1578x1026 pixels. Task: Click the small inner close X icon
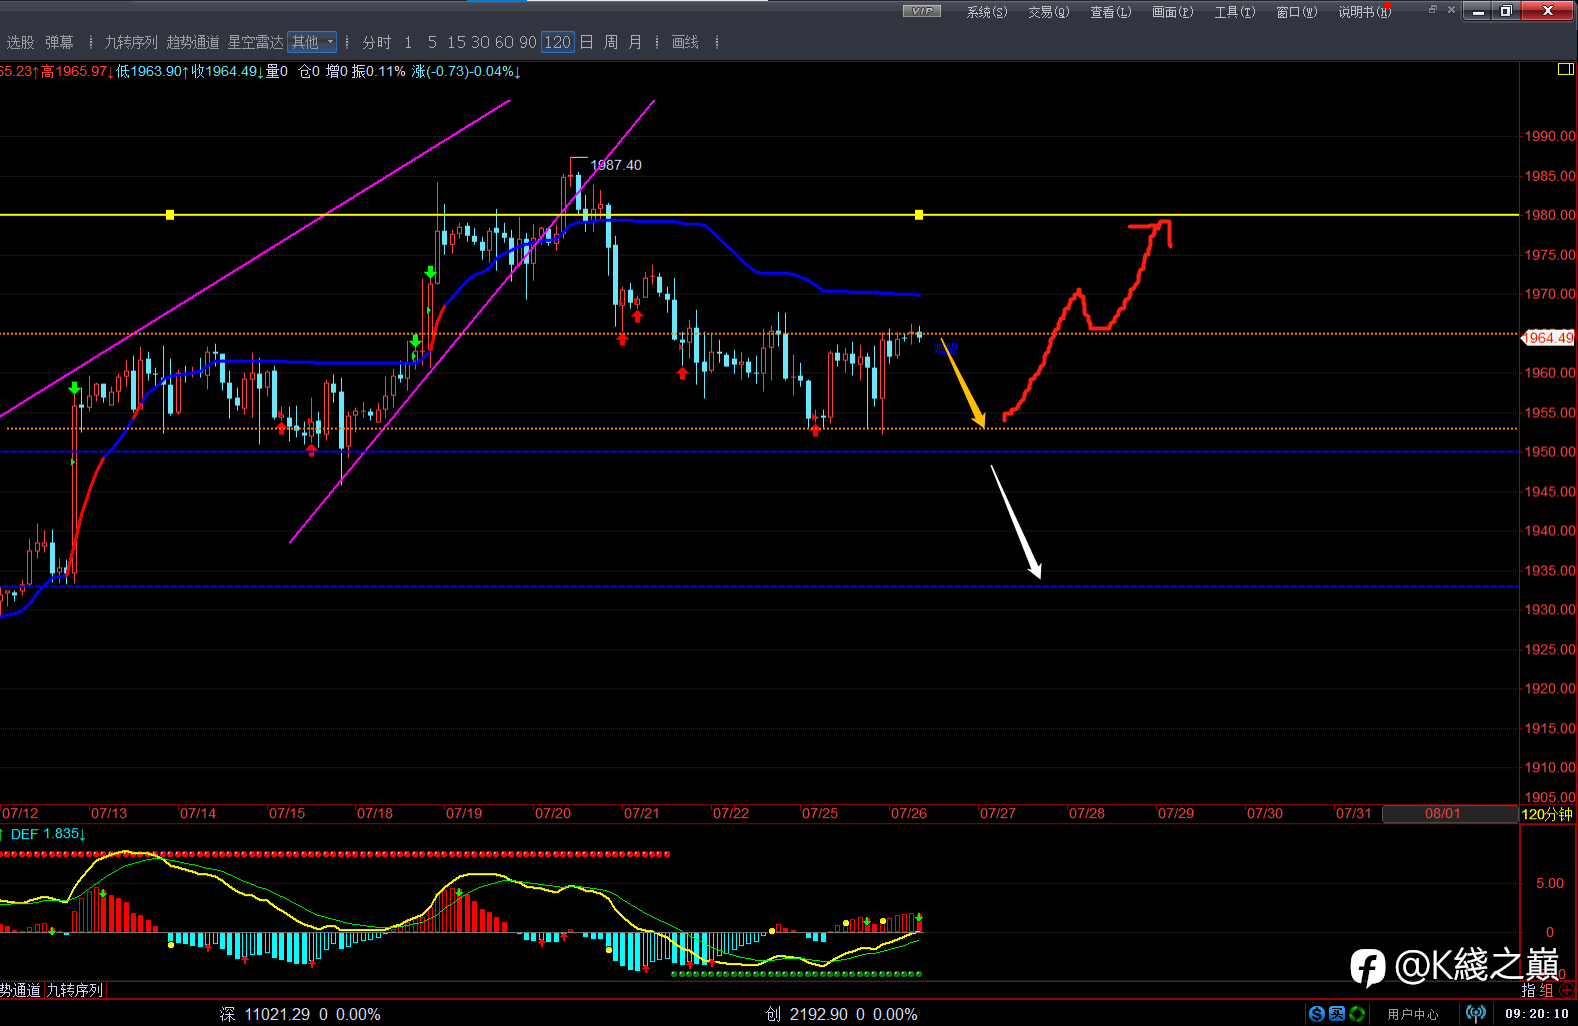tap(1451, 10)
